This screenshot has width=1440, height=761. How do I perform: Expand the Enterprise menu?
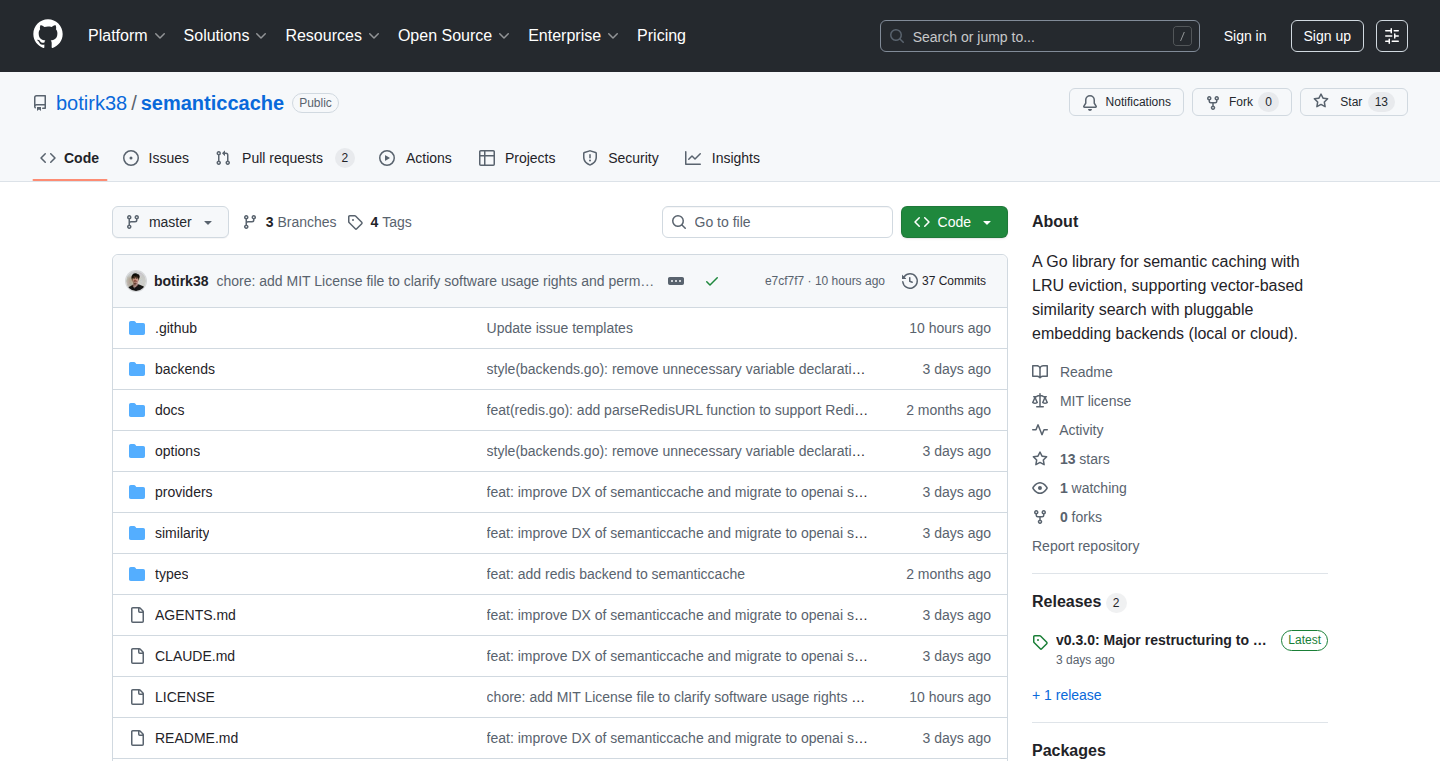[x=574, y=35]
